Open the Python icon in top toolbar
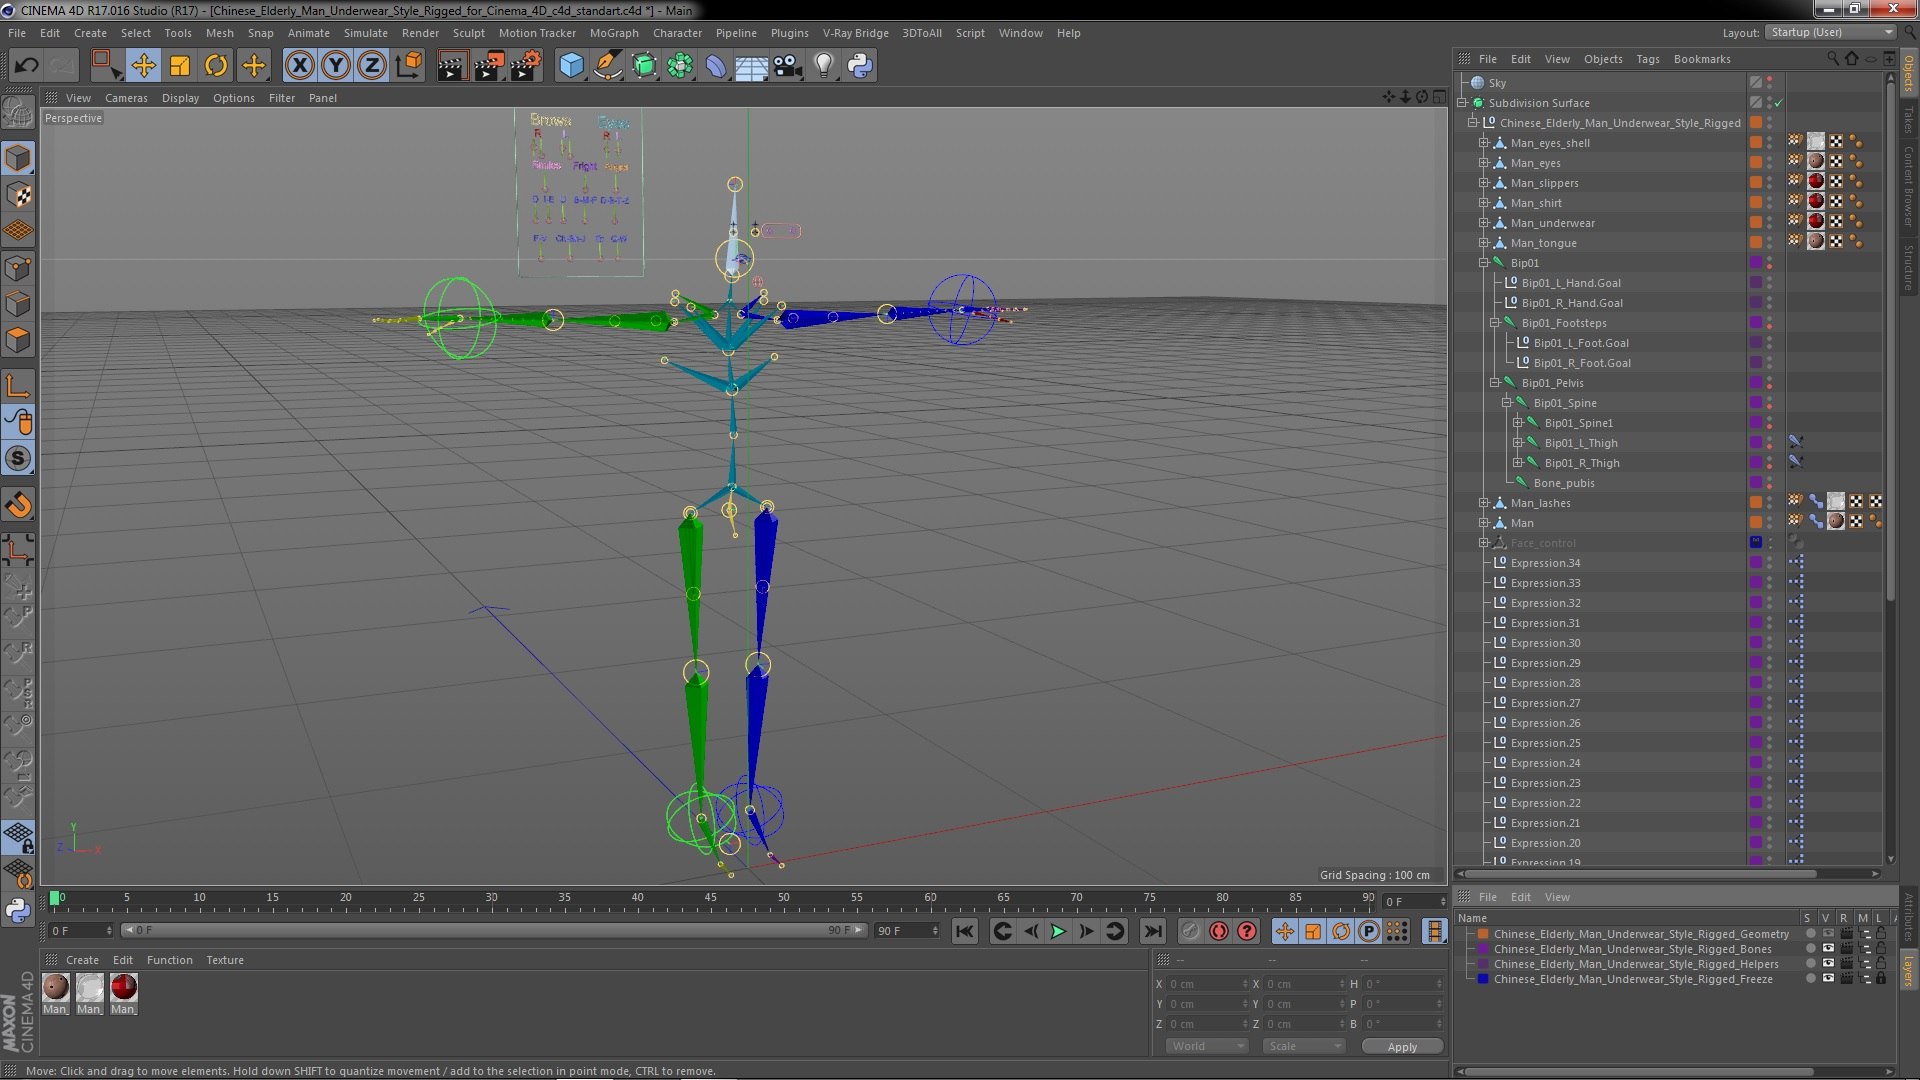Screen dimensions: 1920x1080 pyautogui.click(x=860, y=66)
